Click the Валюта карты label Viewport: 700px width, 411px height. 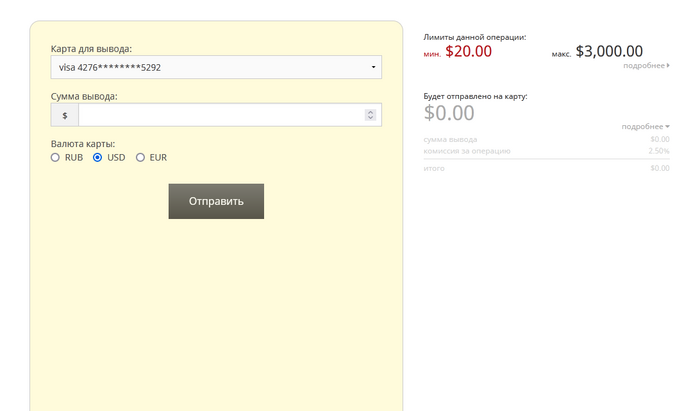[x=83, y=144]
